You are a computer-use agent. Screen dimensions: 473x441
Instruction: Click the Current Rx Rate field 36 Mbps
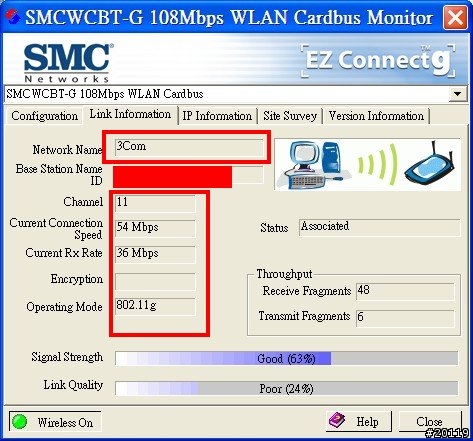[155, 254]
